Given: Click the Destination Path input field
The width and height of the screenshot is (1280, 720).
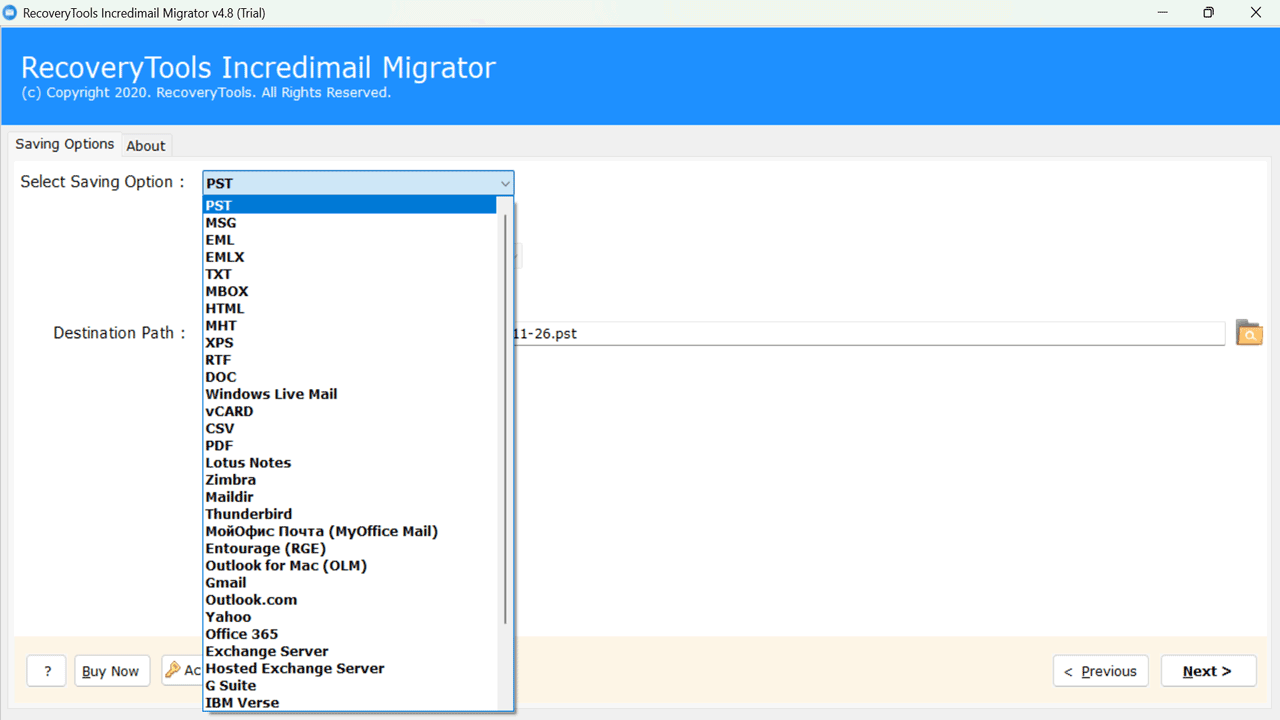Looking at the screenshot, I should [868, 333].
